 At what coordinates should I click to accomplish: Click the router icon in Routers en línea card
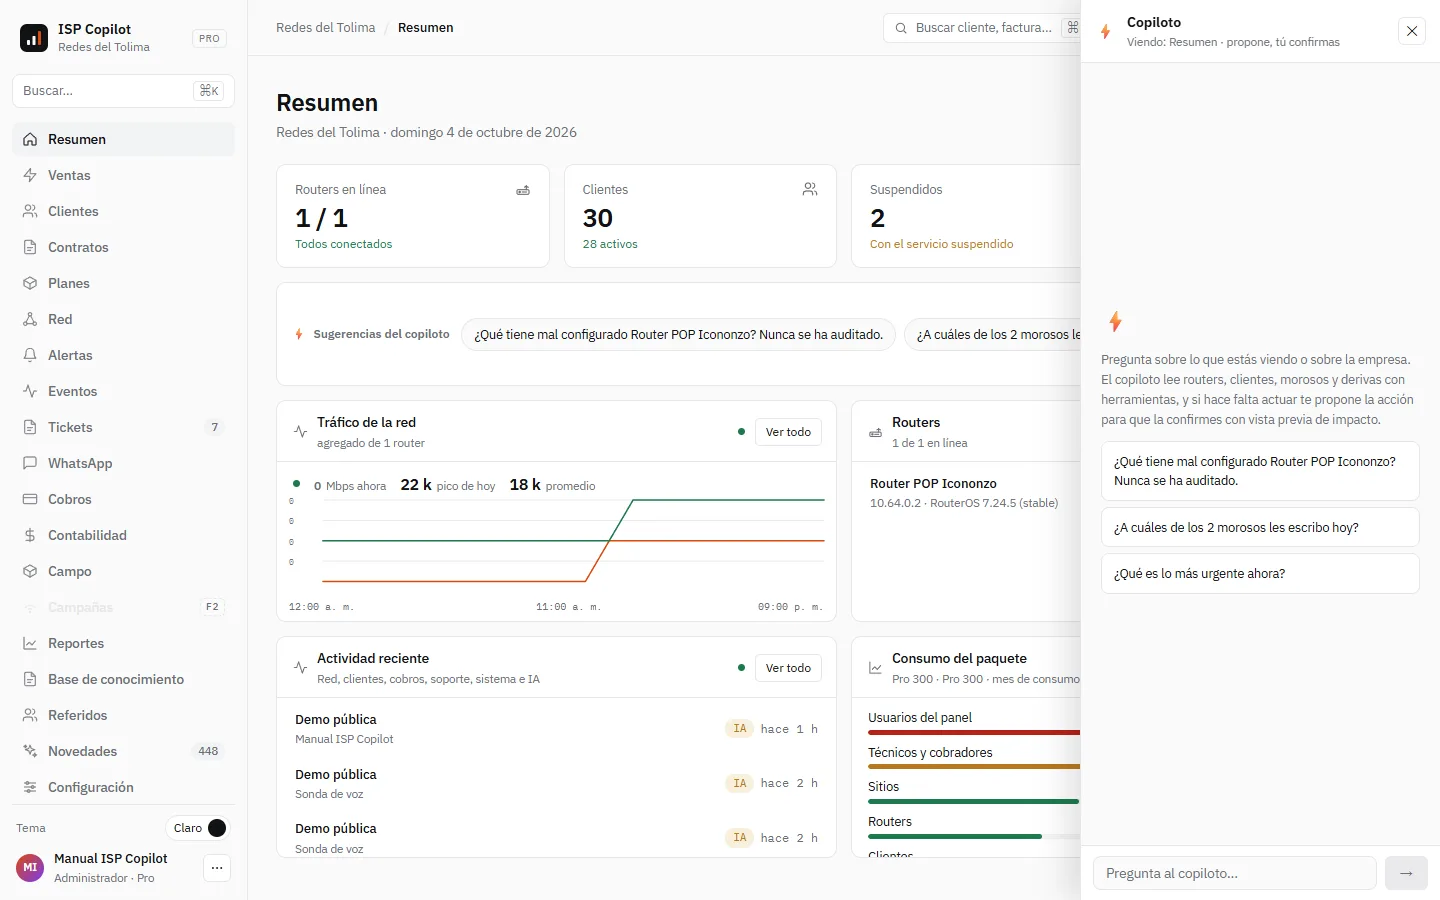pyautogui.click(x=523, y=190)
